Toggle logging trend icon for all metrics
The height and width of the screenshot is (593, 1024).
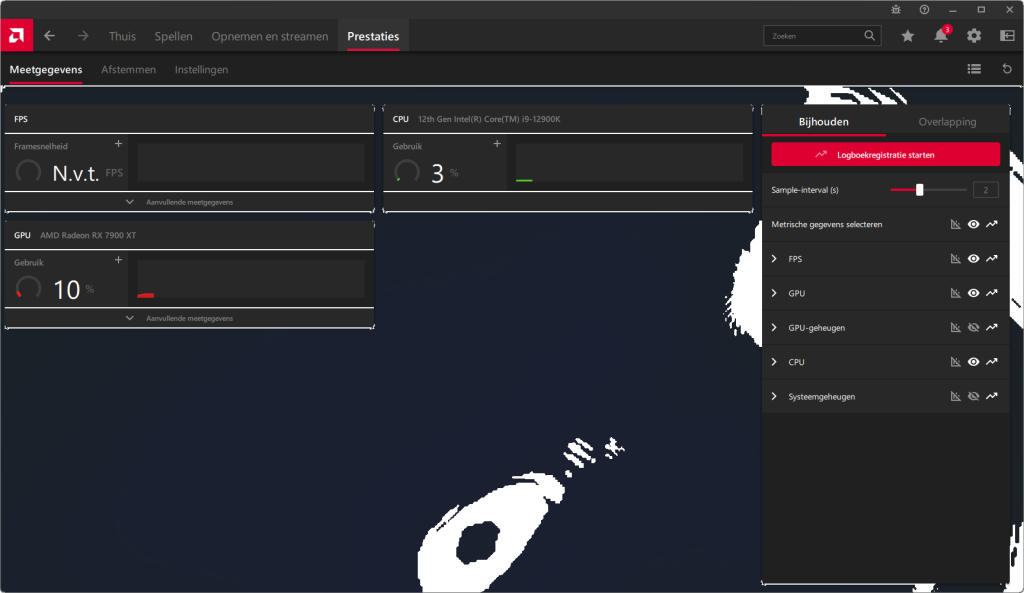pos(992,224)
